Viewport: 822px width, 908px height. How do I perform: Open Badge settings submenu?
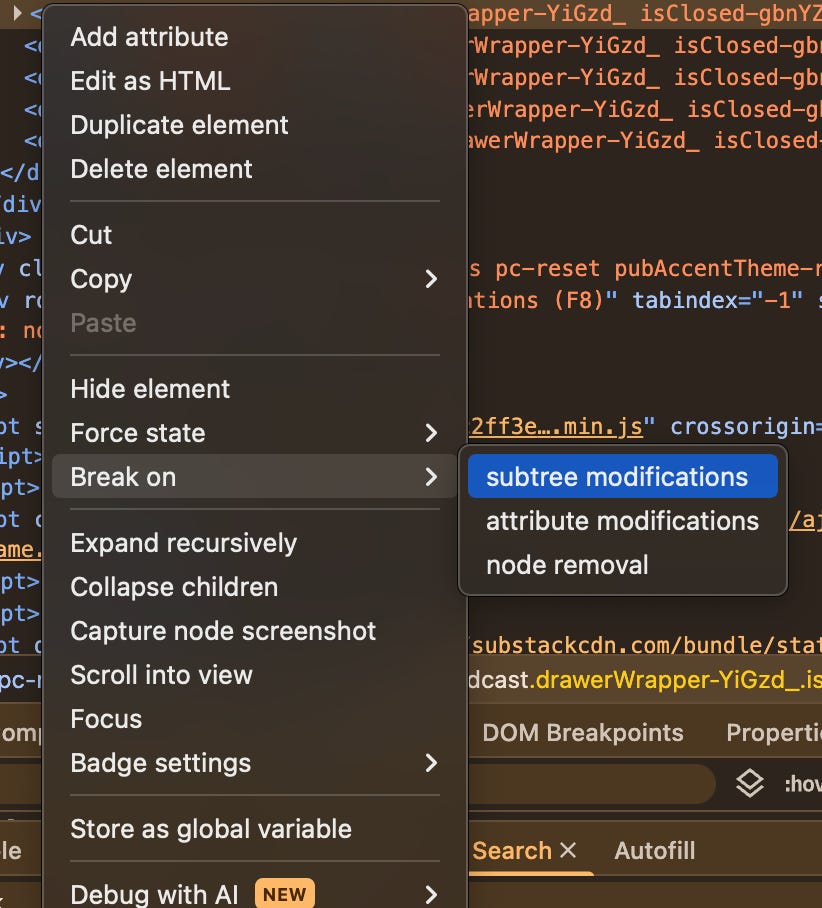click(x=254, y=763)
